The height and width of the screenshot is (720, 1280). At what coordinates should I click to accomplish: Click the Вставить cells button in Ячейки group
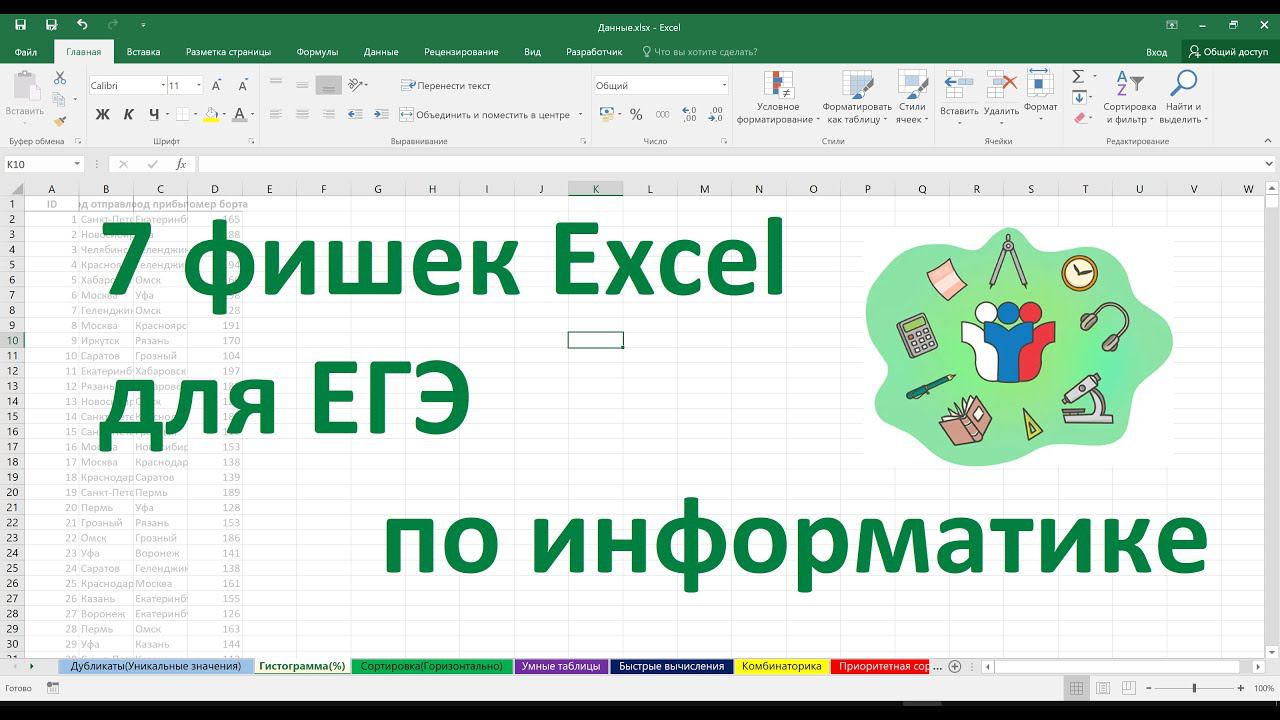pos(959,98)
